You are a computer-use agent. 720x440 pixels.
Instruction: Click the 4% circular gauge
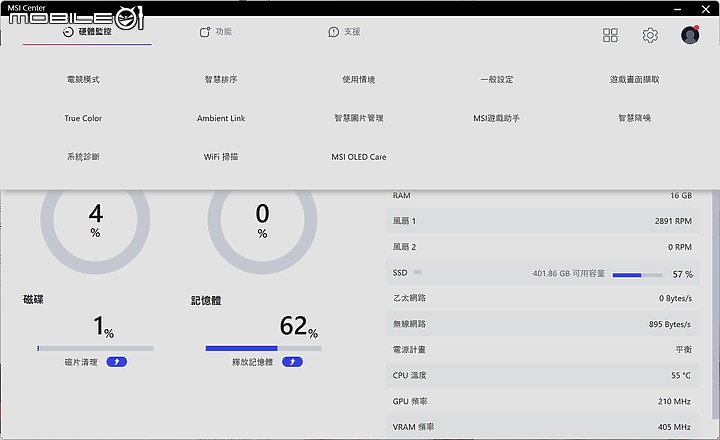click(95, 220)
